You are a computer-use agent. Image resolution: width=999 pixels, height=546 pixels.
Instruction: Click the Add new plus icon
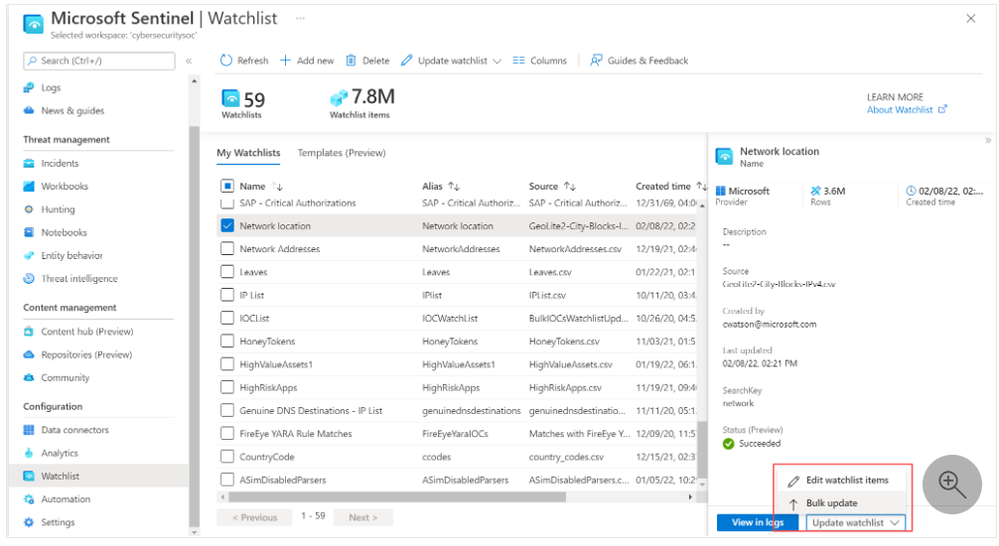pyautogui.click(x=285, y=61)
